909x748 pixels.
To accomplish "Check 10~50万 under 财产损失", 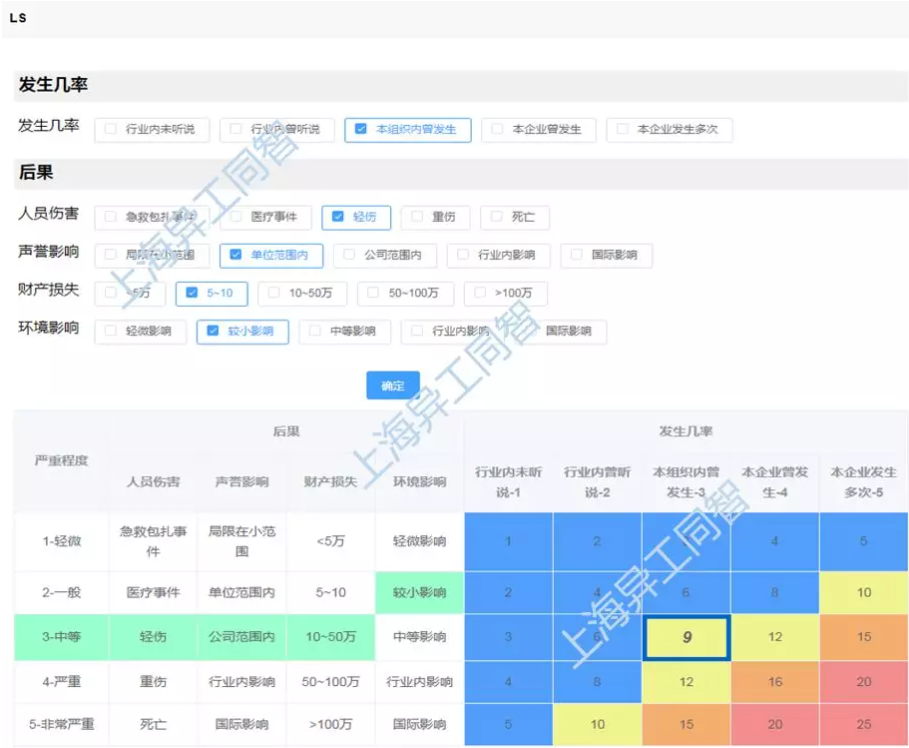I will (274, 294).
